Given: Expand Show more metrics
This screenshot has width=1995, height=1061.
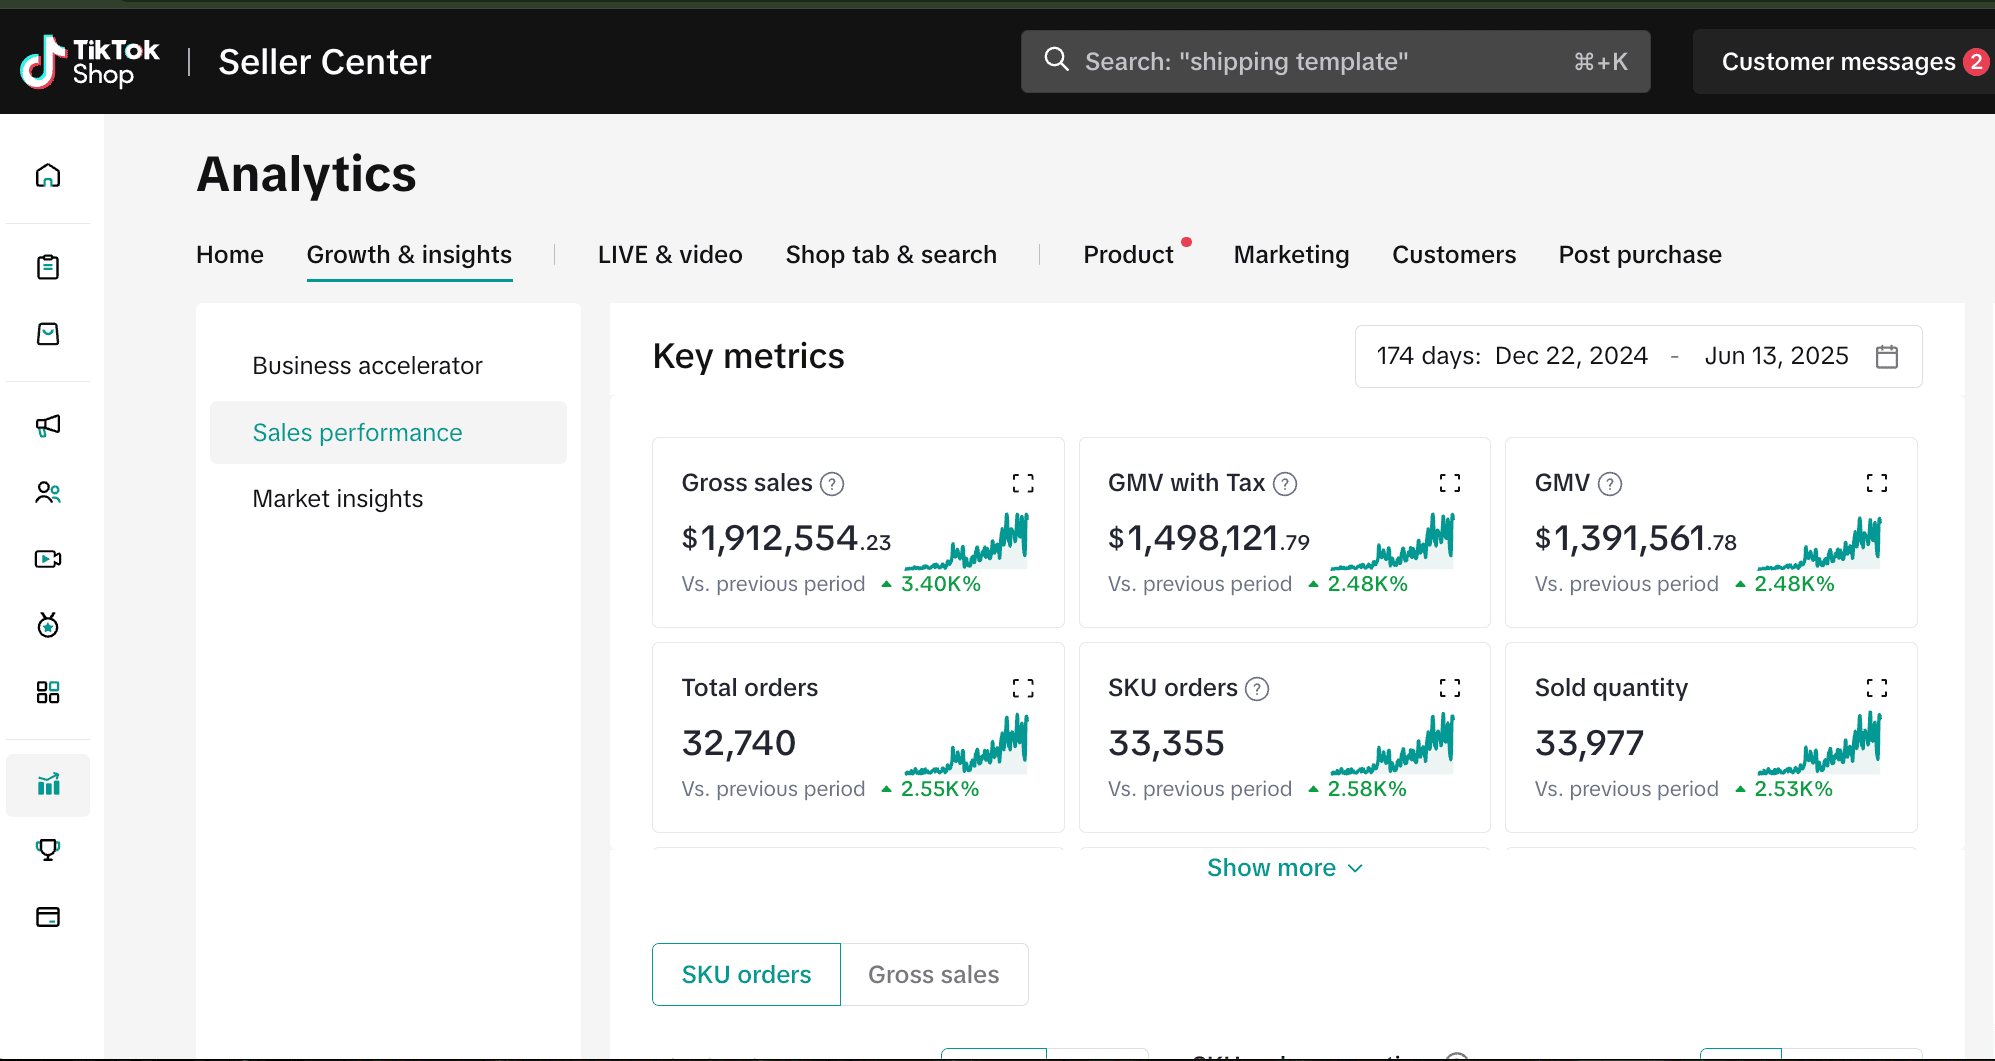Looking at the screenshot, I should tap(1285, 868).
